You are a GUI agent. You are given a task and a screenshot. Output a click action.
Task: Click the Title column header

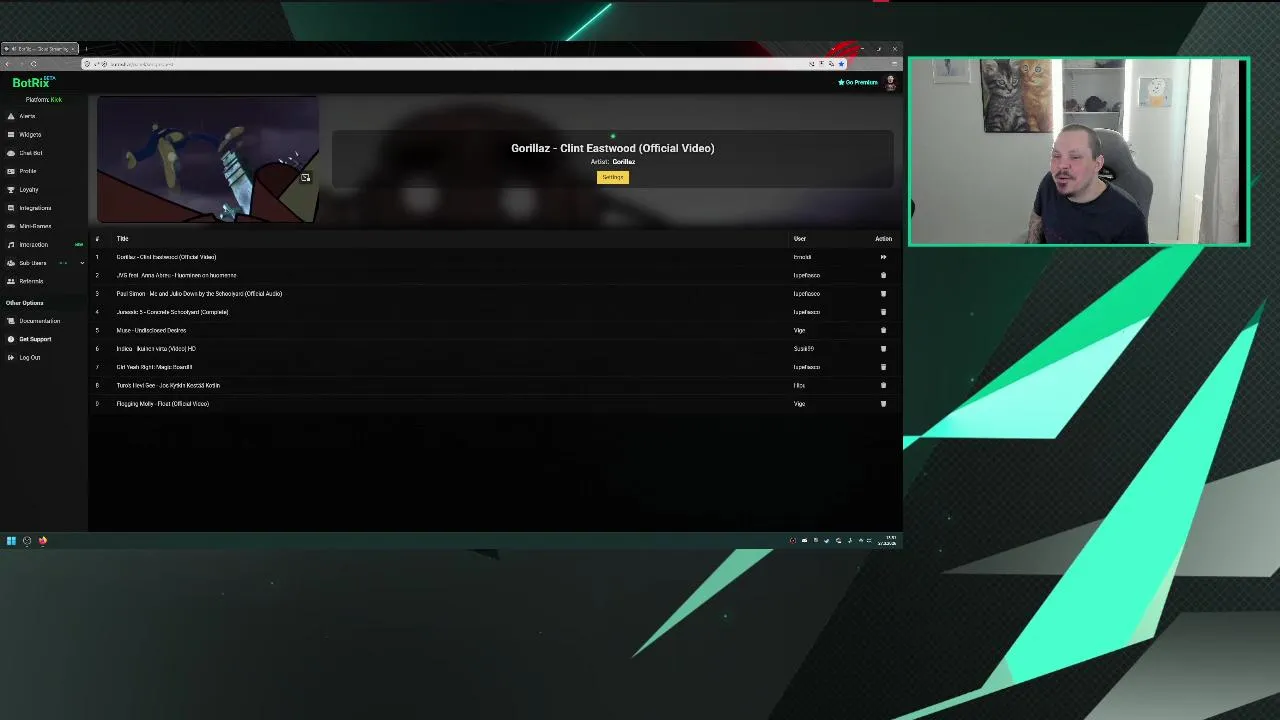tap(122, 239)
